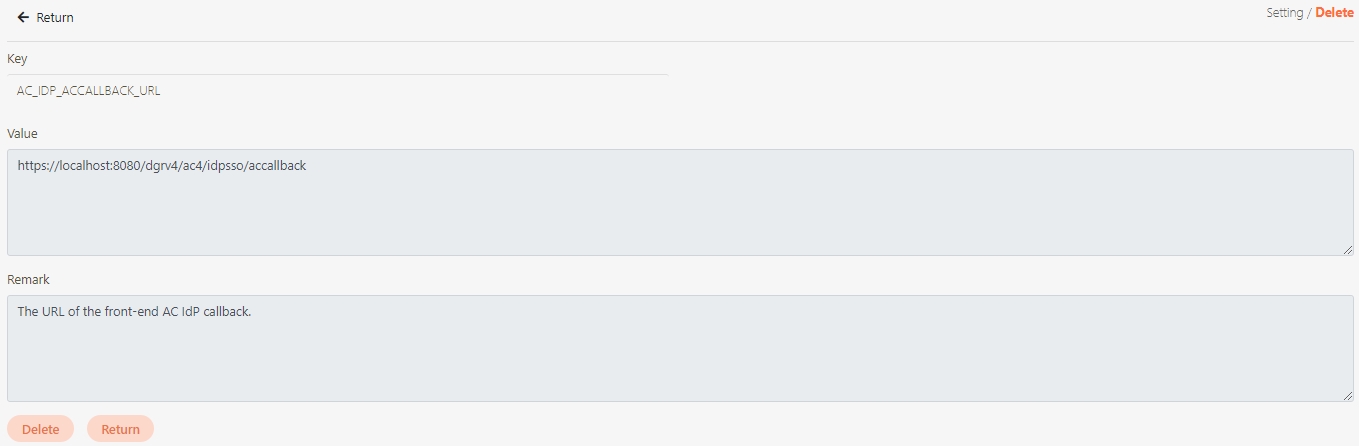The width and height of the screenshot is (1359, 446).
Task: Click the back arrow icon
Action: click(23, 17)
